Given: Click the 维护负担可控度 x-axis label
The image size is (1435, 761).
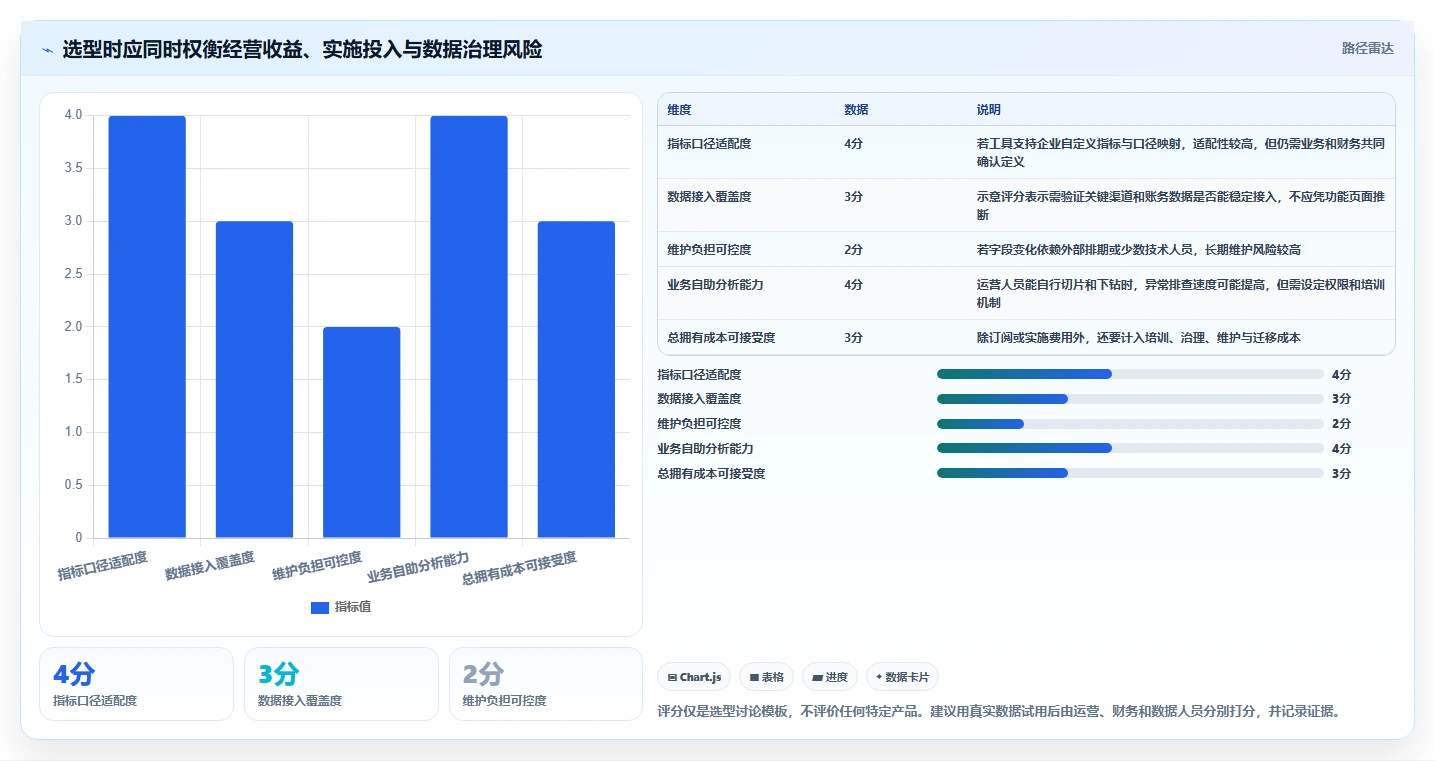Looking at the screenshot, I should pyautogui.click(x=317, y=565).
